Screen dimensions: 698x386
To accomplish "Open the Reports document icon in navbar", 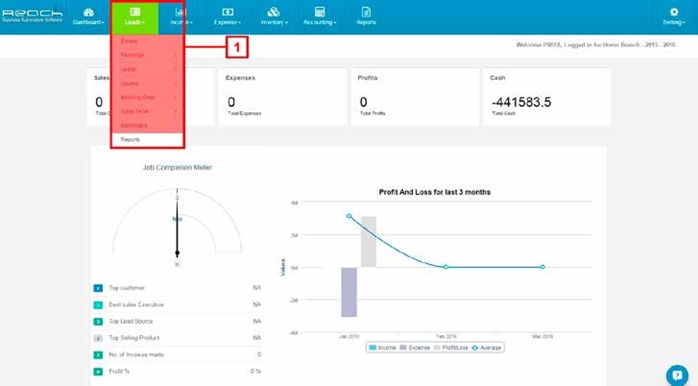I will tap(366, 12).
